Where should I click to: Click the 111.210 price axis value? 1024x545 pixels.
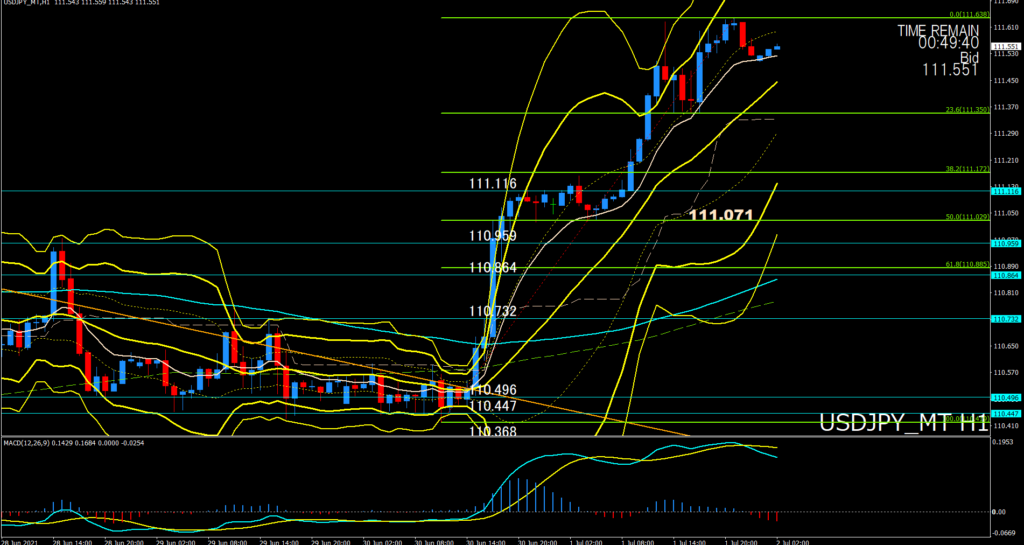(x=1006, y=161)
